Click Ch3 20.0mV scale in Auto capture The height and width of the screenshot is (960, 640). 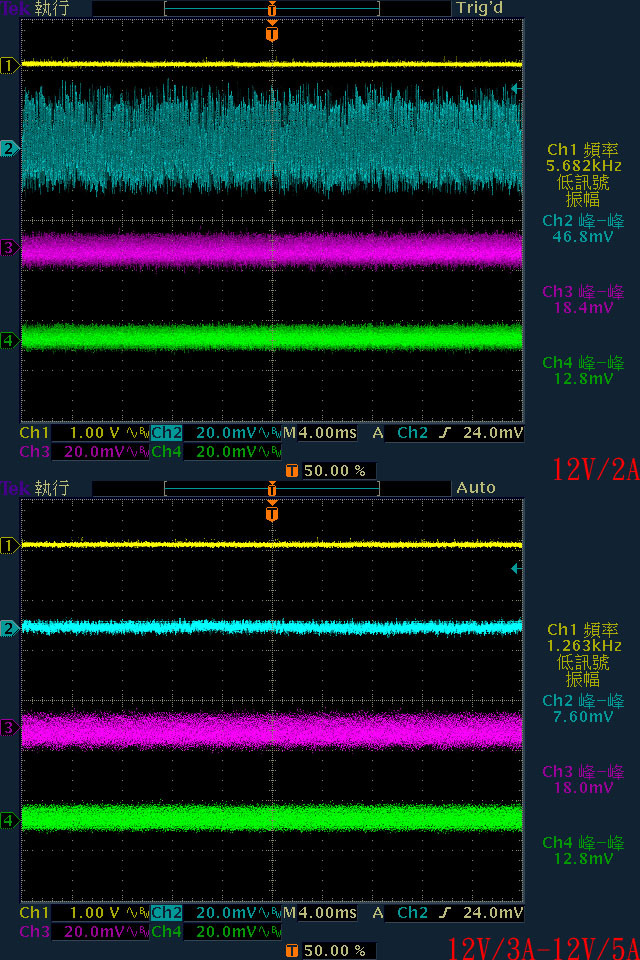pos(94,932)
